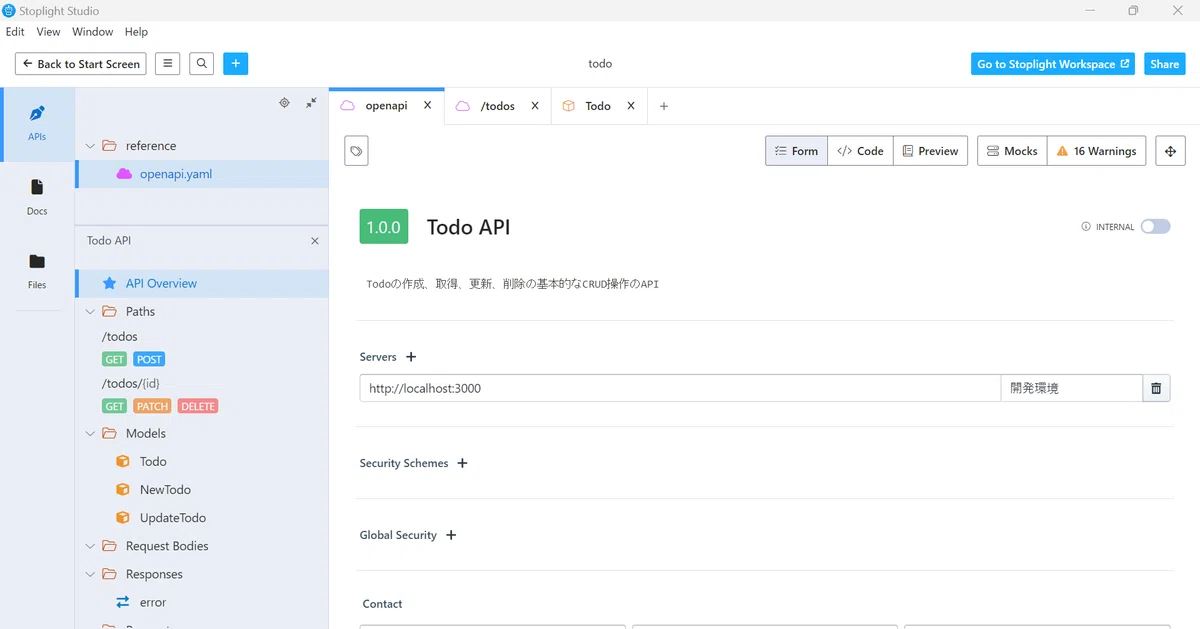
Task: Close the Todo model tab
Action: click(x=631, y=105)
